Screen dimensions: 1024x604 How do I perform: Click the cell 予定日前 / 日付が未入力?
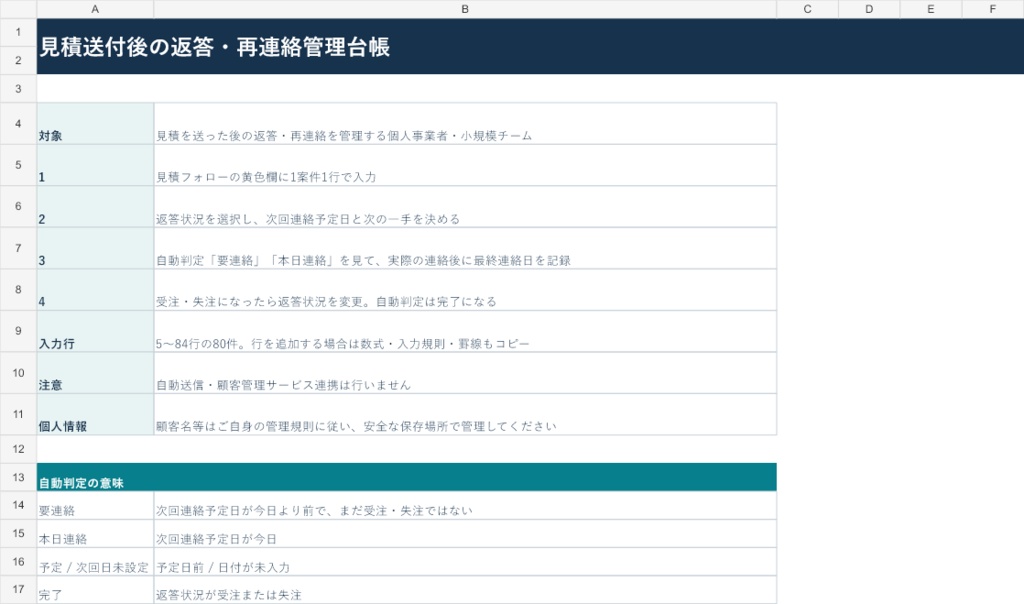tap(465, 562)
